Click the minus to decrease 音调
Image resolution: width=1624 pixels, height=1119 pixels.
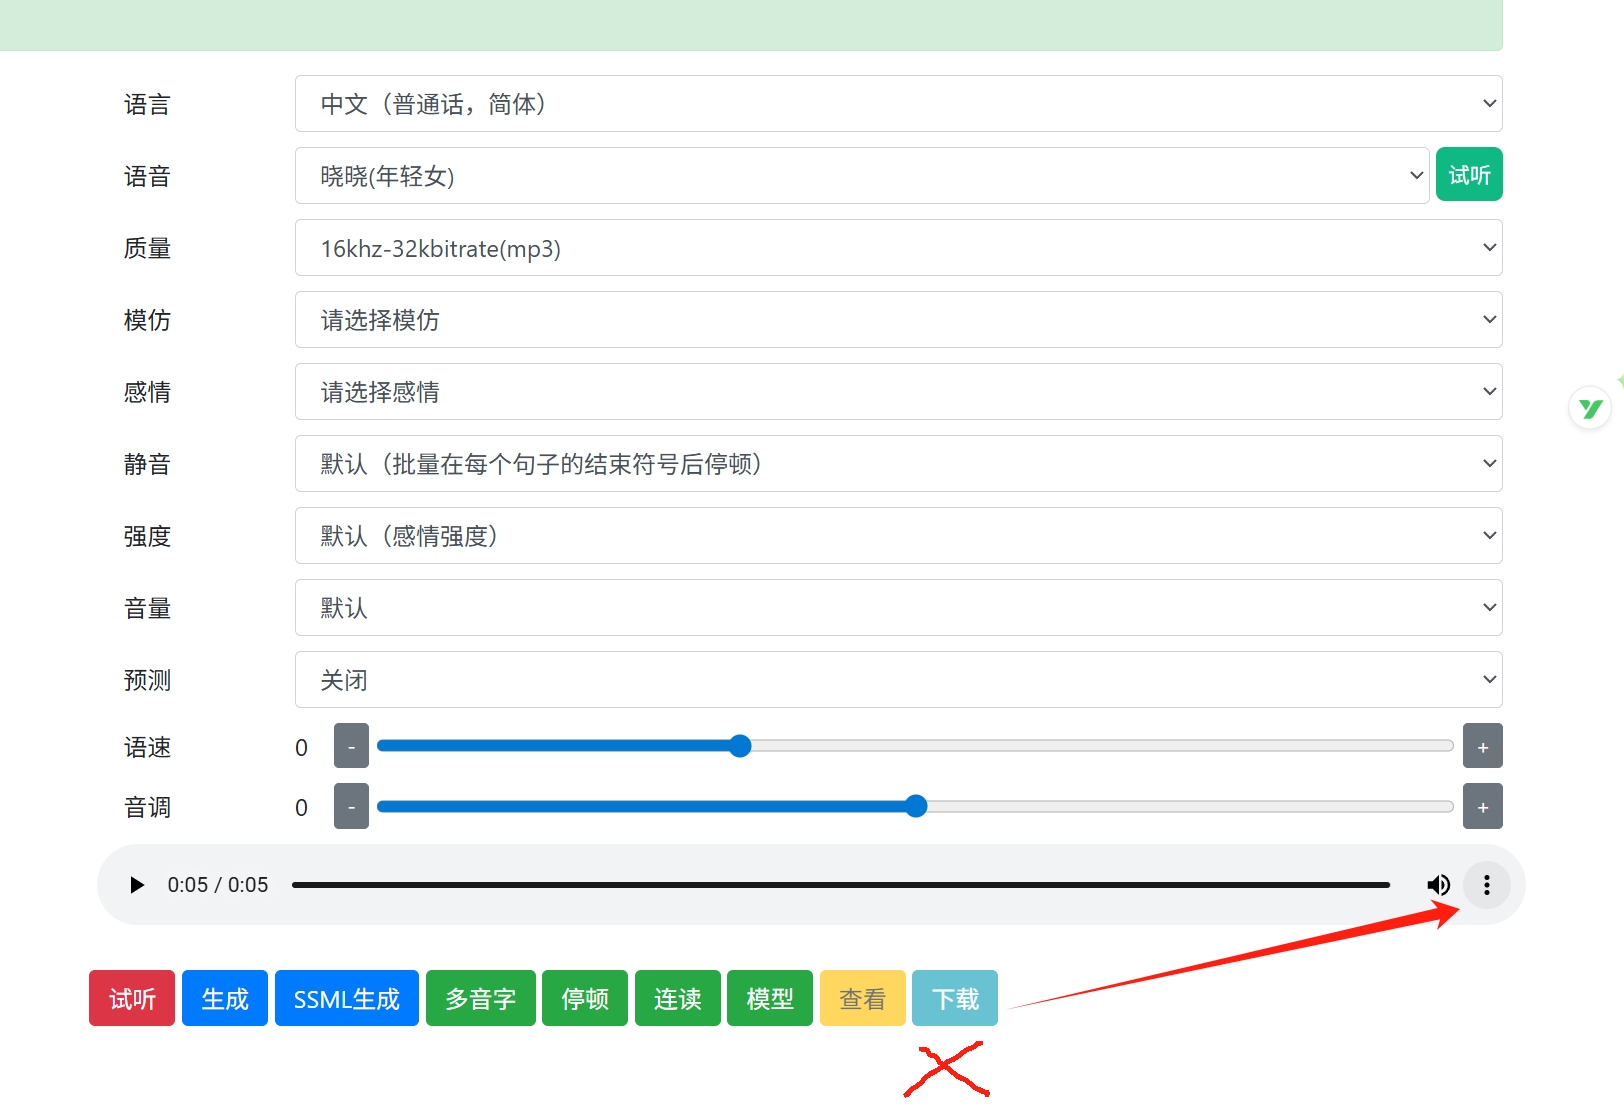pos(351,806)
